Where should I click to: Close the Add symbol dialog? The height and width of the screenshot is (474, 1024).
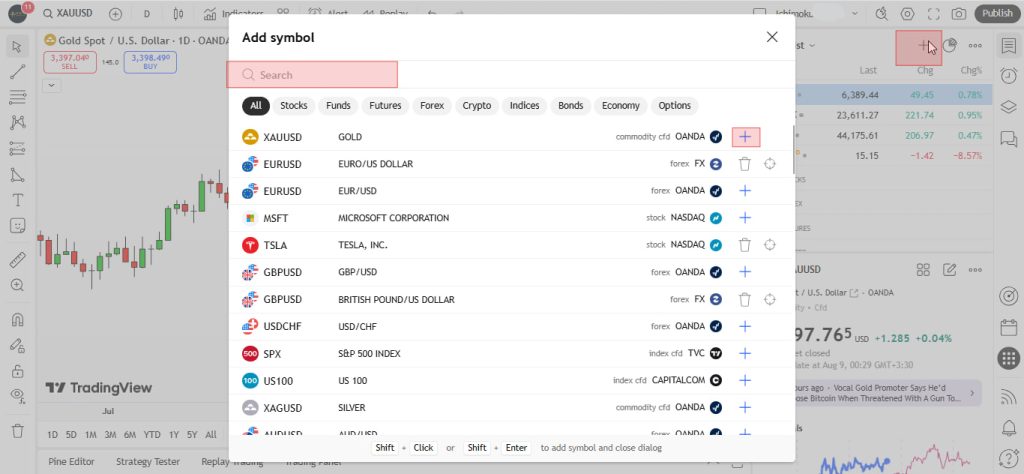pos(772,37)
